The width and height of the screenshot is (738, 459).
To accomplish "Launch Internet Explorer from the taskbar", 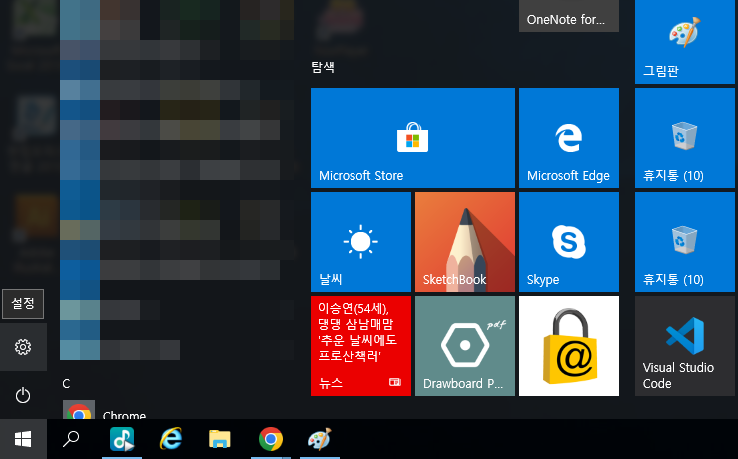I will tap(171, 439).
